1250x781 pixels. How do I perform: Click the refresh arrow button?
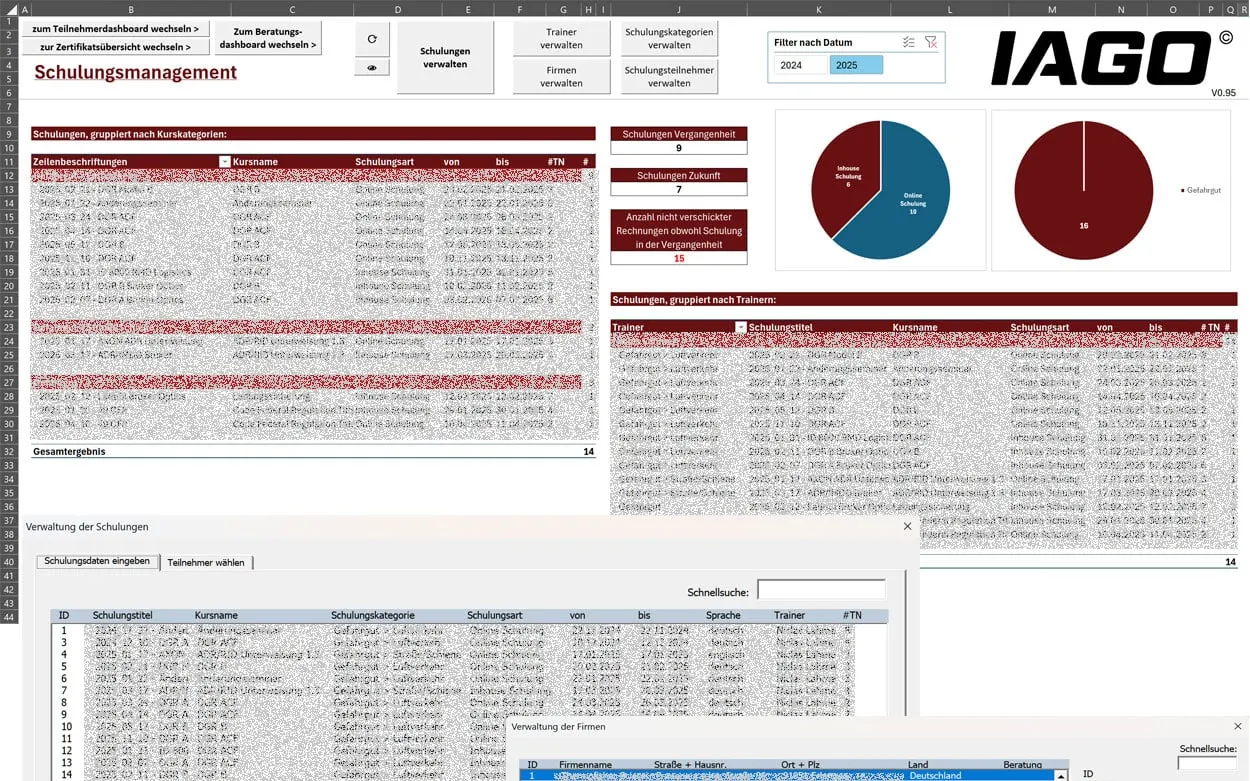pos(372,39)
